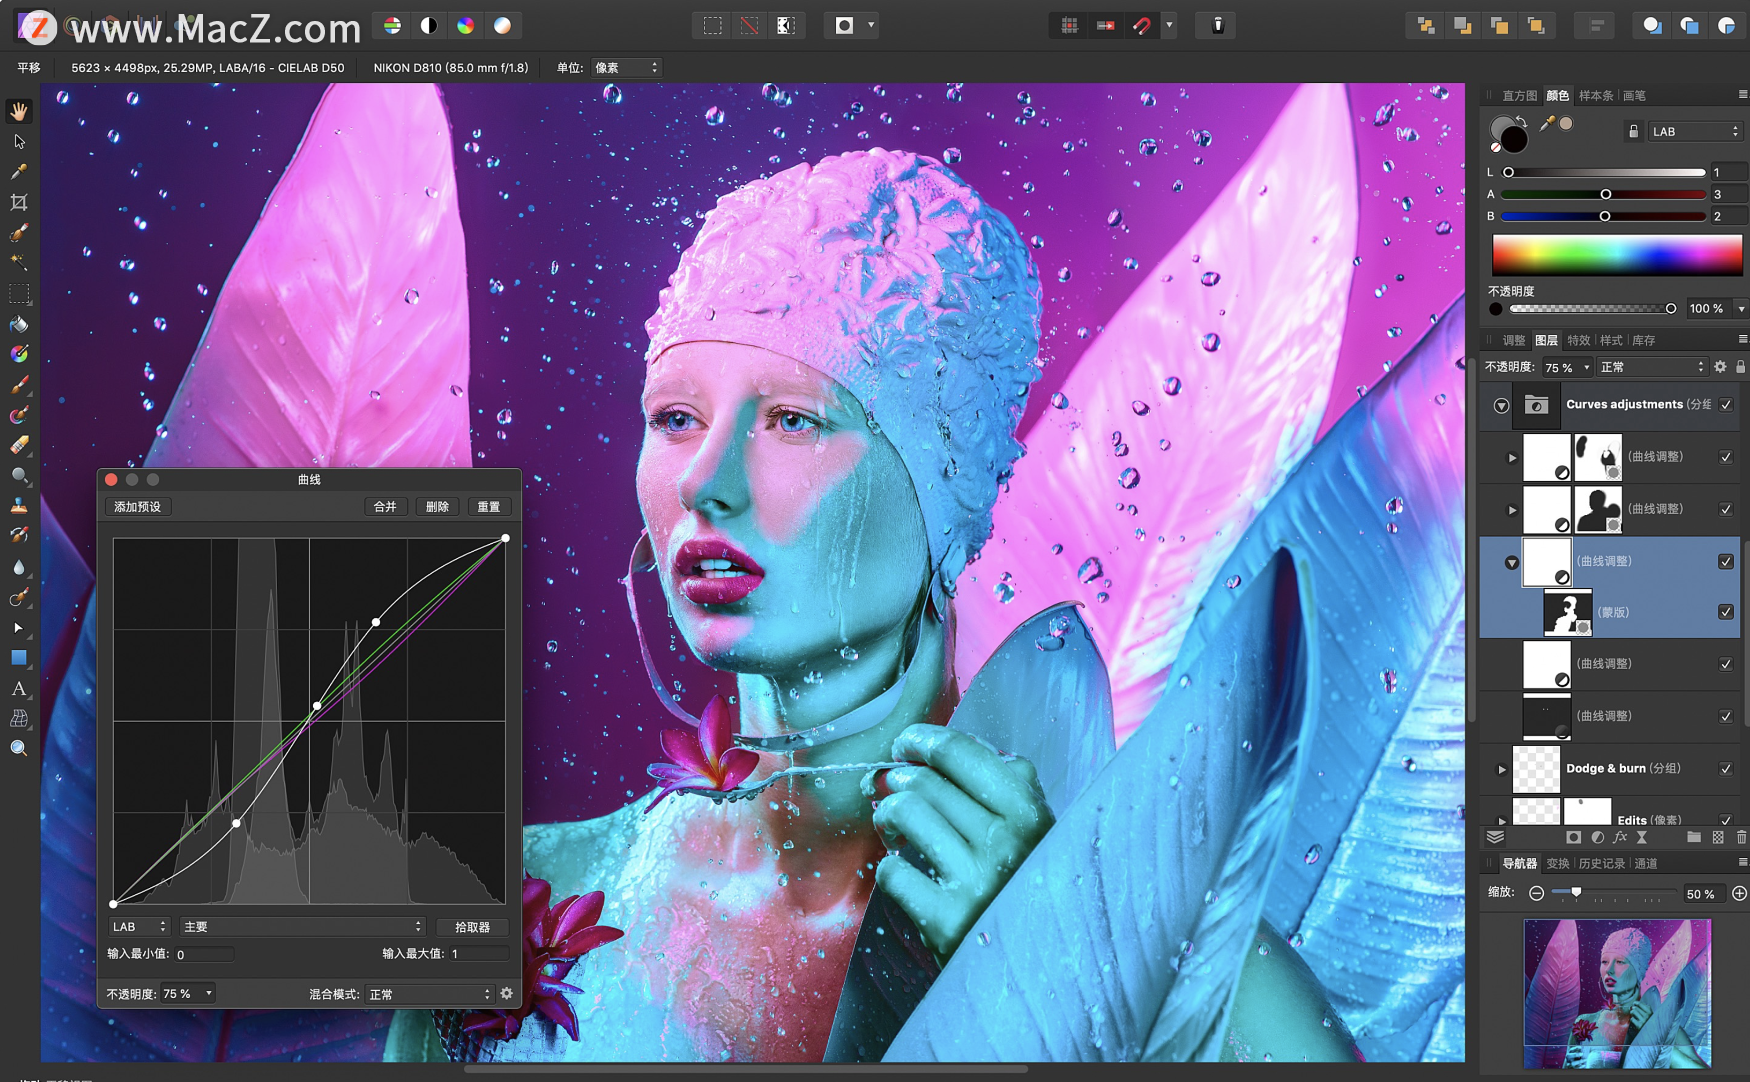Select the Flood Fill bucket tool
This screenshot has height=1082, width=1750.
(x=19, y=324)
